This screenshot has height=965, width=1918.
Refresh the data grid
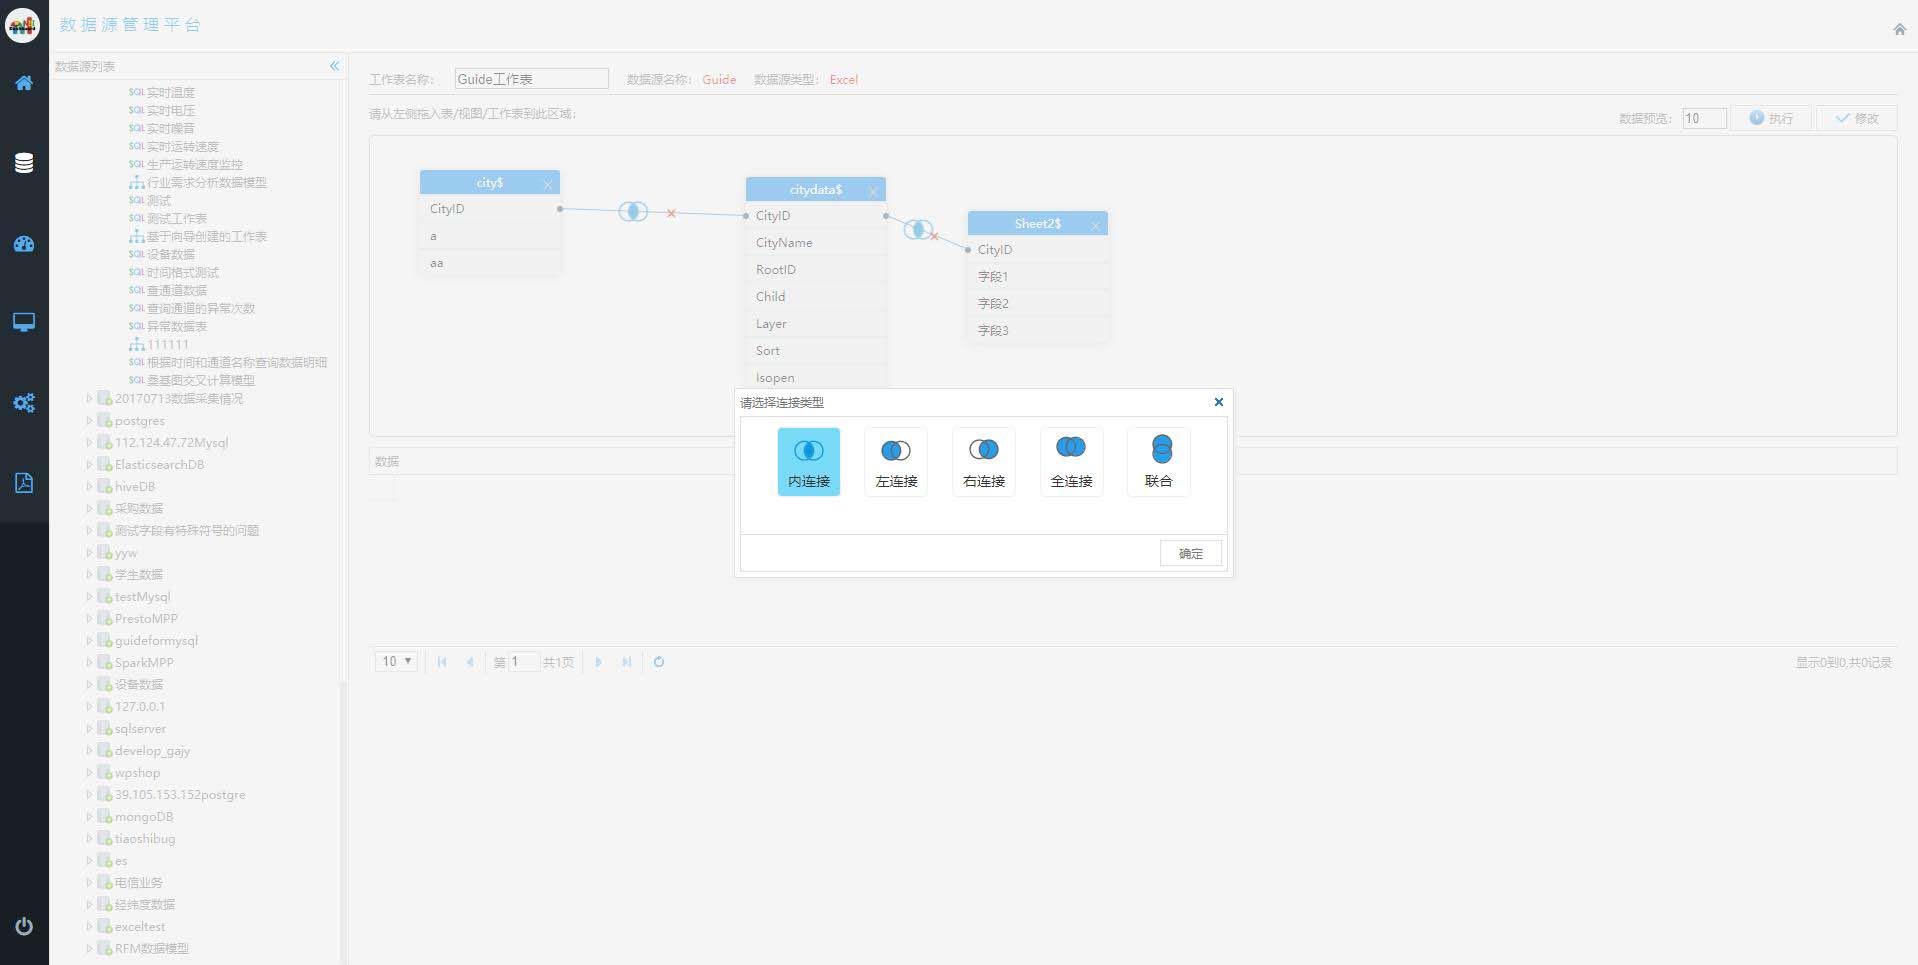coord(658,662)
